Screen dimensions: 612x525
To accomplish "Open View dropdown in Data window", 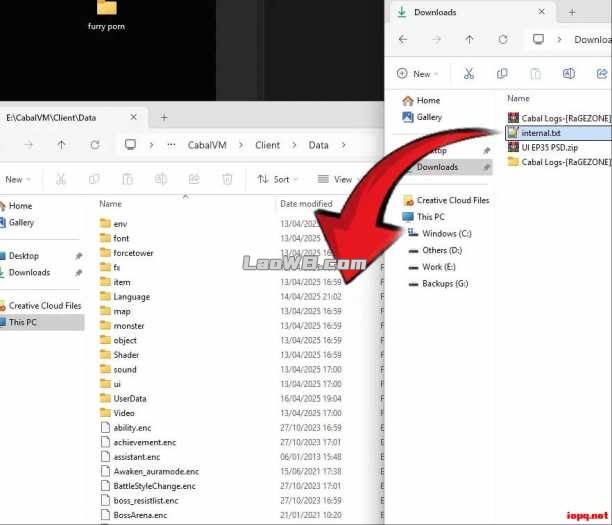I will [337, 179].
